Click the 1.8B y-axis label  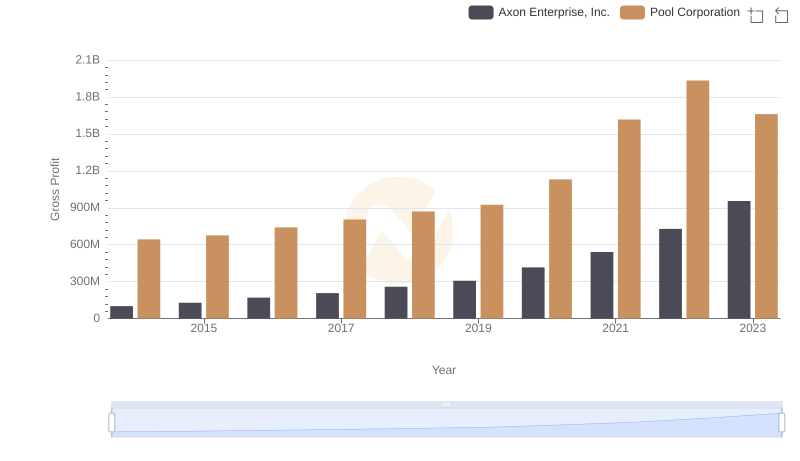(x=88, y=97)
